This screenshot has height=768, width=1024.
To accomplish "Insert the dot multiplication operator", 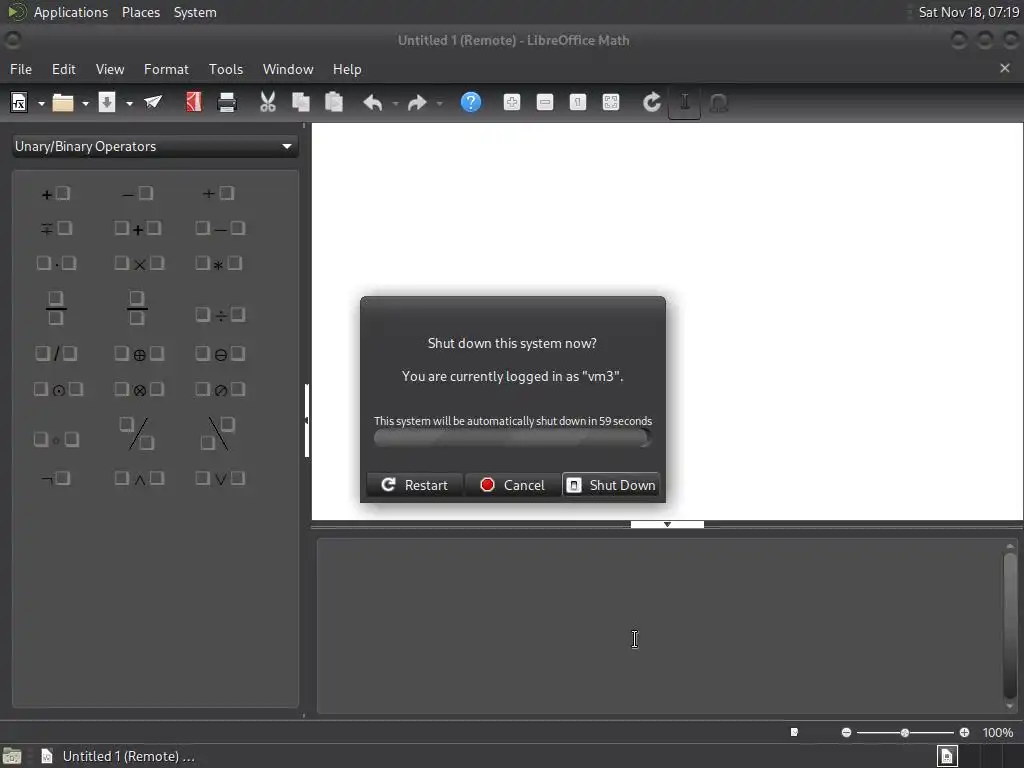I will click(56, 263).
